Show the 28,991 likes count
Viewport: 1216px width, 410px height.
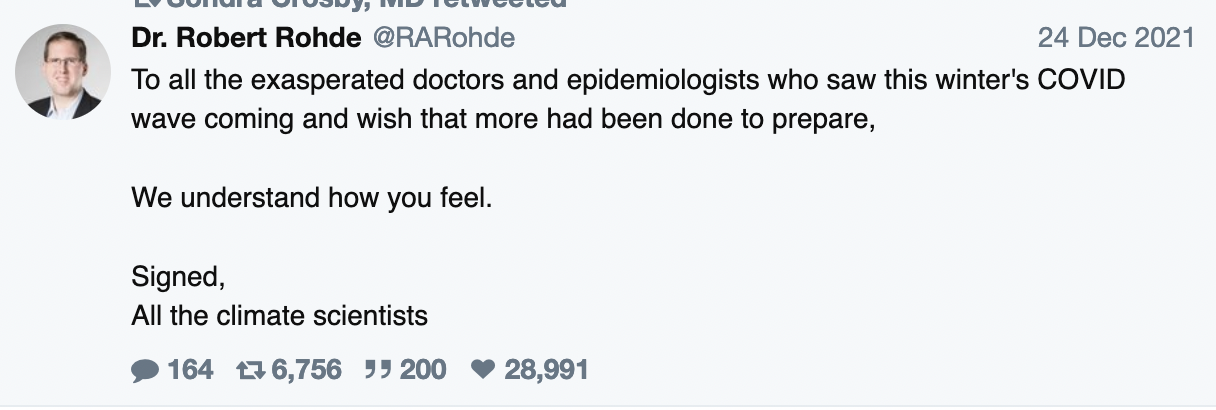click(x=546, y=371)
